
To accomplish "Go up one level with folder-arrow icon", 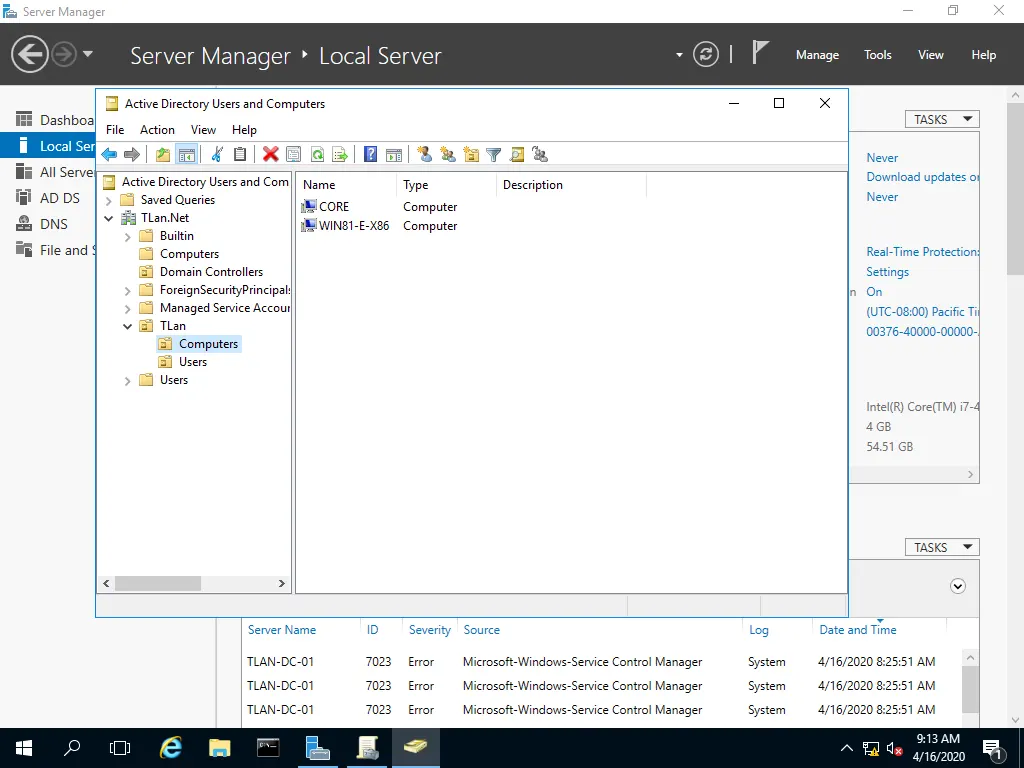I will coord(163,155).
